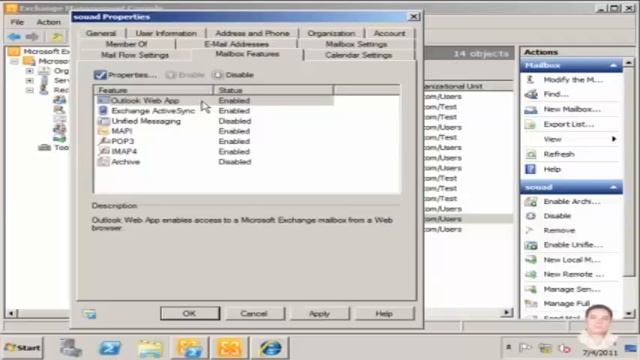Select the Exchange ActiveSync feature icon
This screenshot has width=640, height=360.
coord(103,111)
